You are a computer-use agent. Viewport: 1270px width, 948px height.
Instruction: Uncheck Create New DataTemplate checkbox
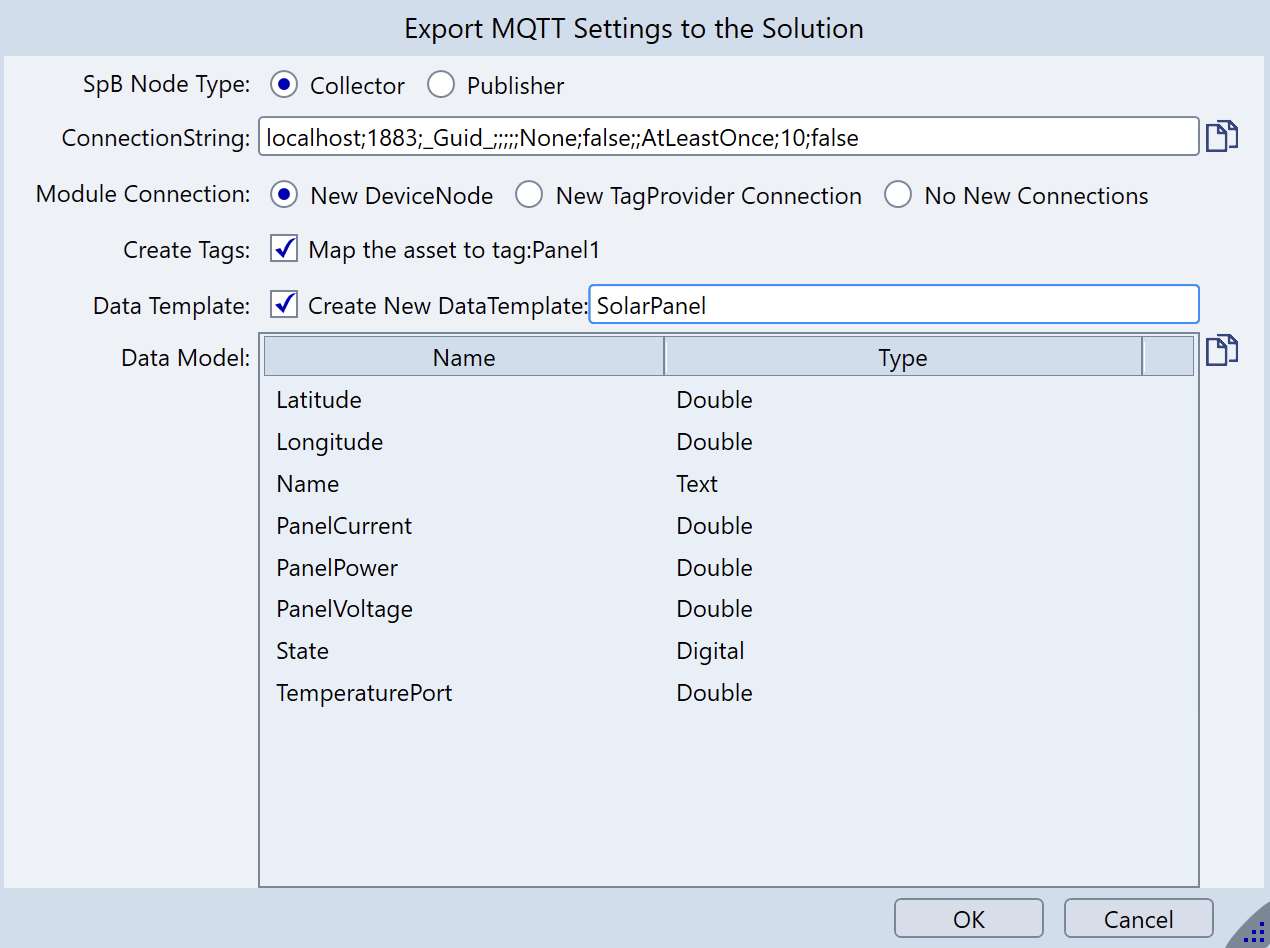coord(284,304)
